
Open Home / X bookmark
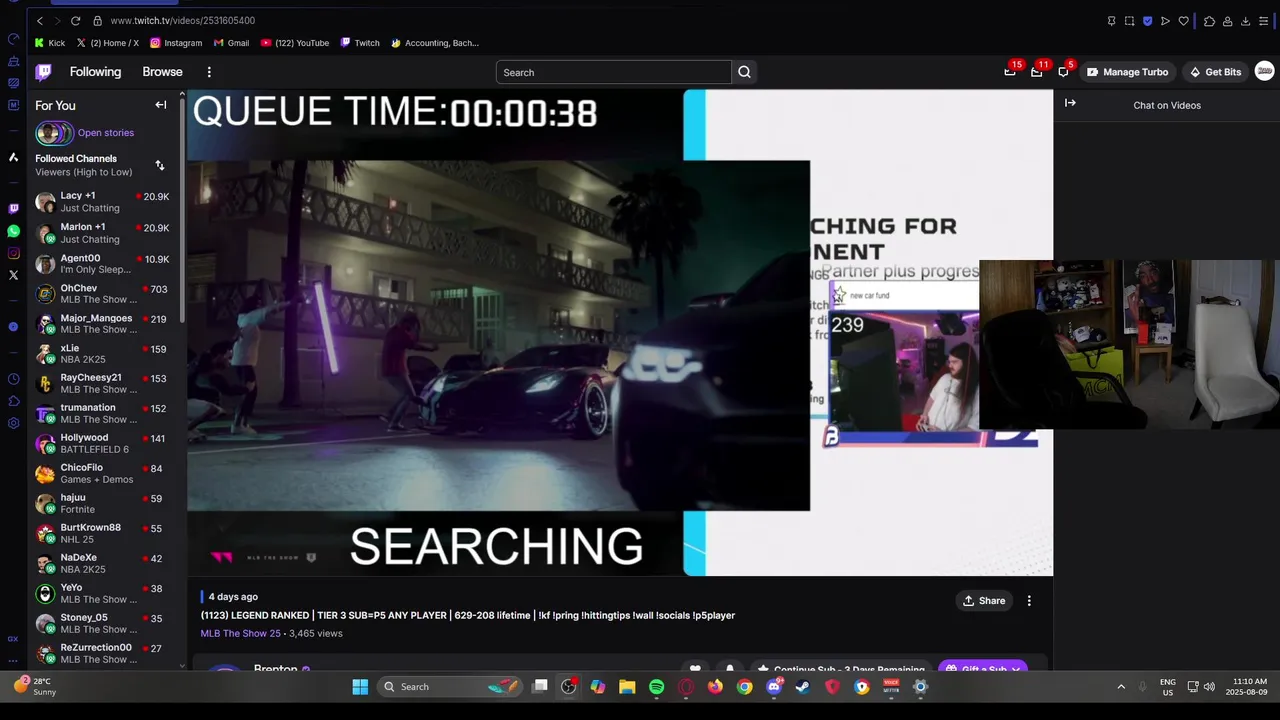click(107, 43)
